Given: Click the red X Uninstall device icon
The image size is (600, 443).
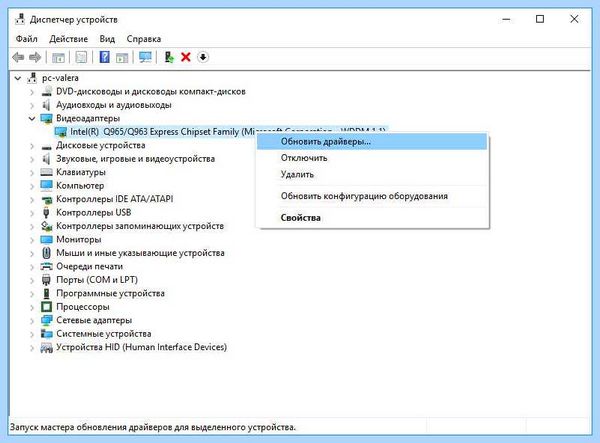Looking at the screenshot, I should 186,57.
